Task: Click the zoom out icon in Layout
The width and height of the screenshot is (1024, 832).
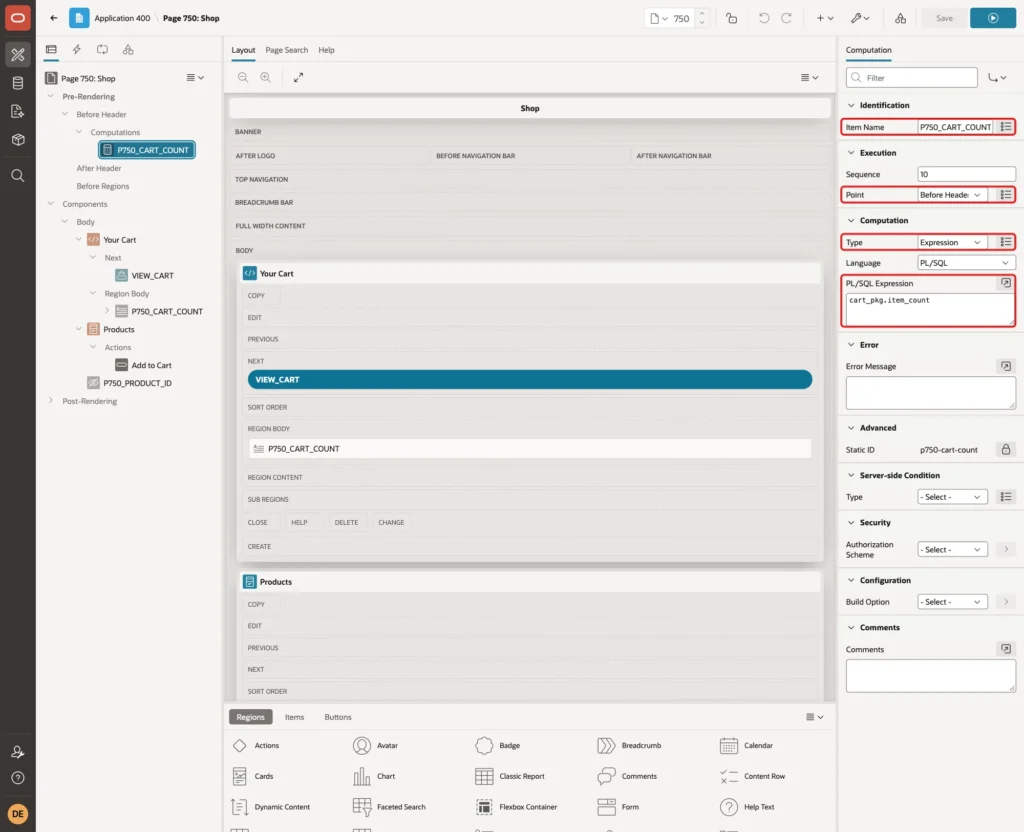Action: coord(243,77)
